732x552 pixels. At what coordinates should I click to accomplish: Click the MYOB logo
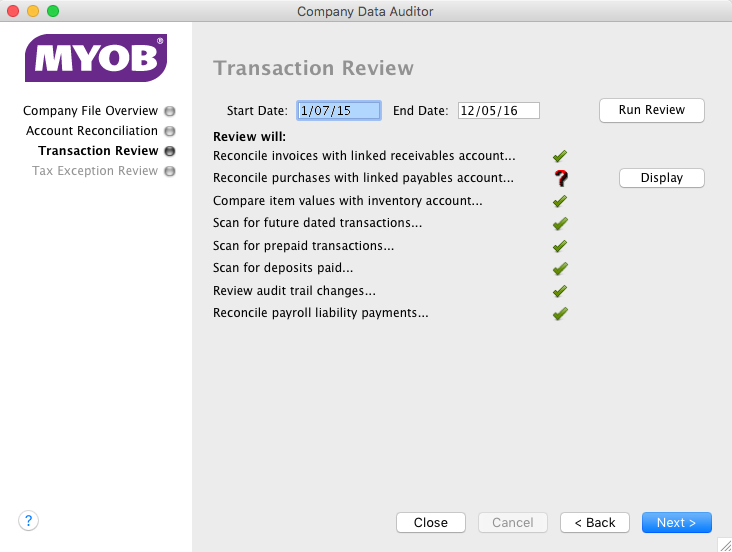[95, 58]
